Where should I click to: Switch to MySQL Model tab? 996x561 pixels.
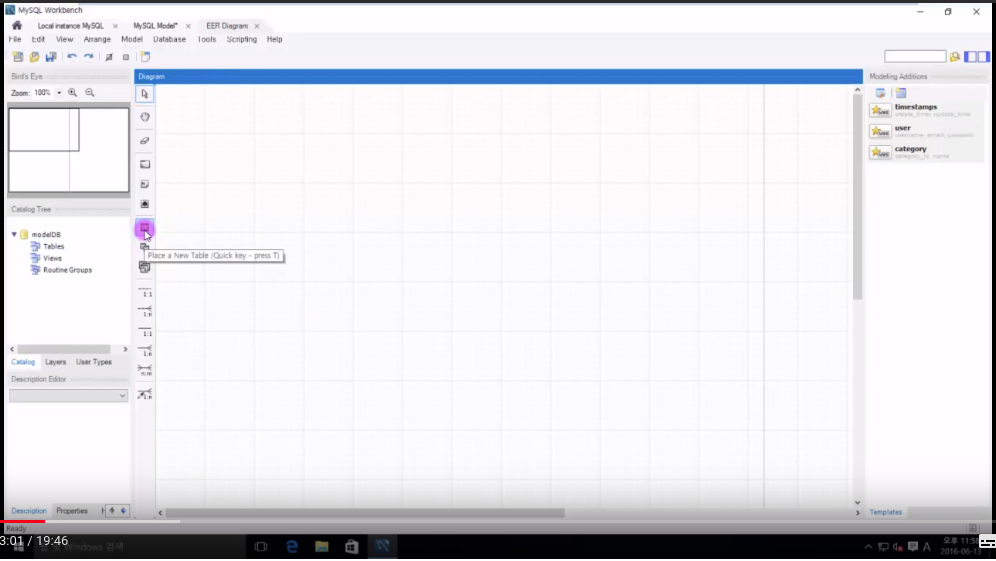155,26
